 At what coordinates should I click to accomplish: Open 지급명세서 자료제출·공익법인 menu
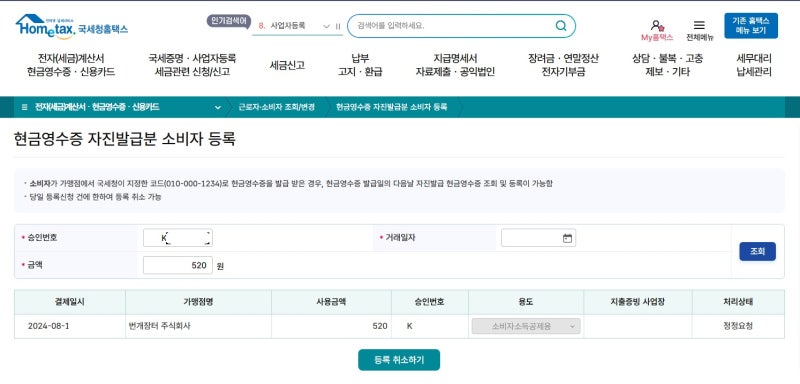pos(455,65)
